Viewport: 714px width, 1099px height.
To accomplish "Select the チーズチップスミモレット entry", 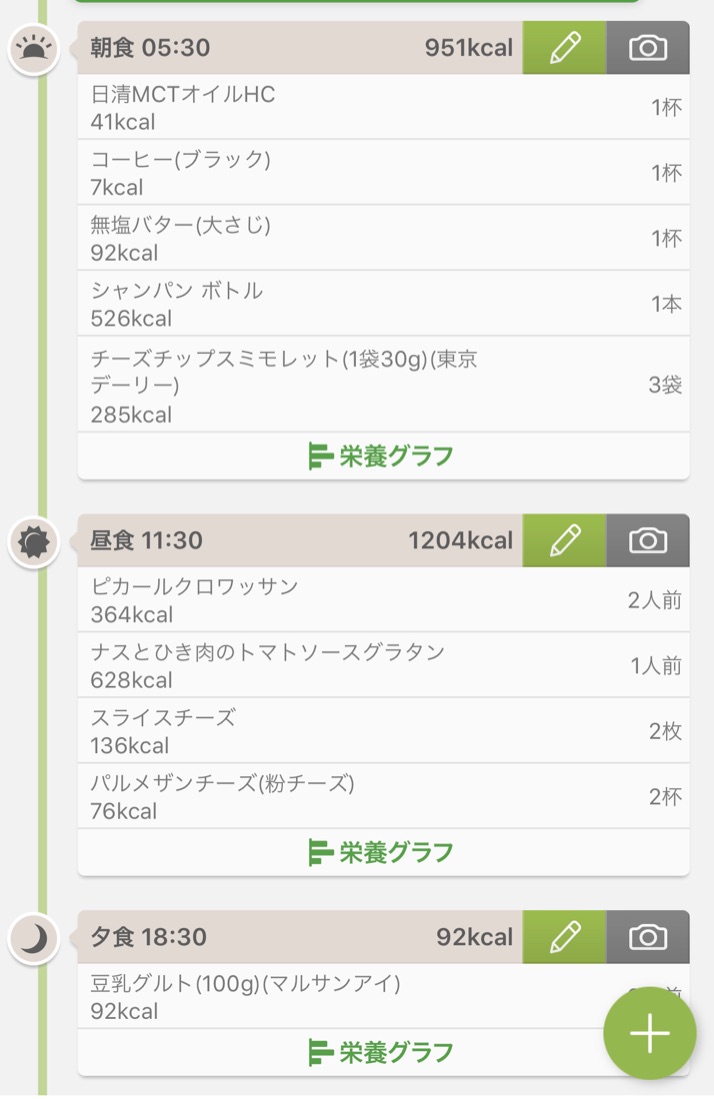I will coord(383,384).
